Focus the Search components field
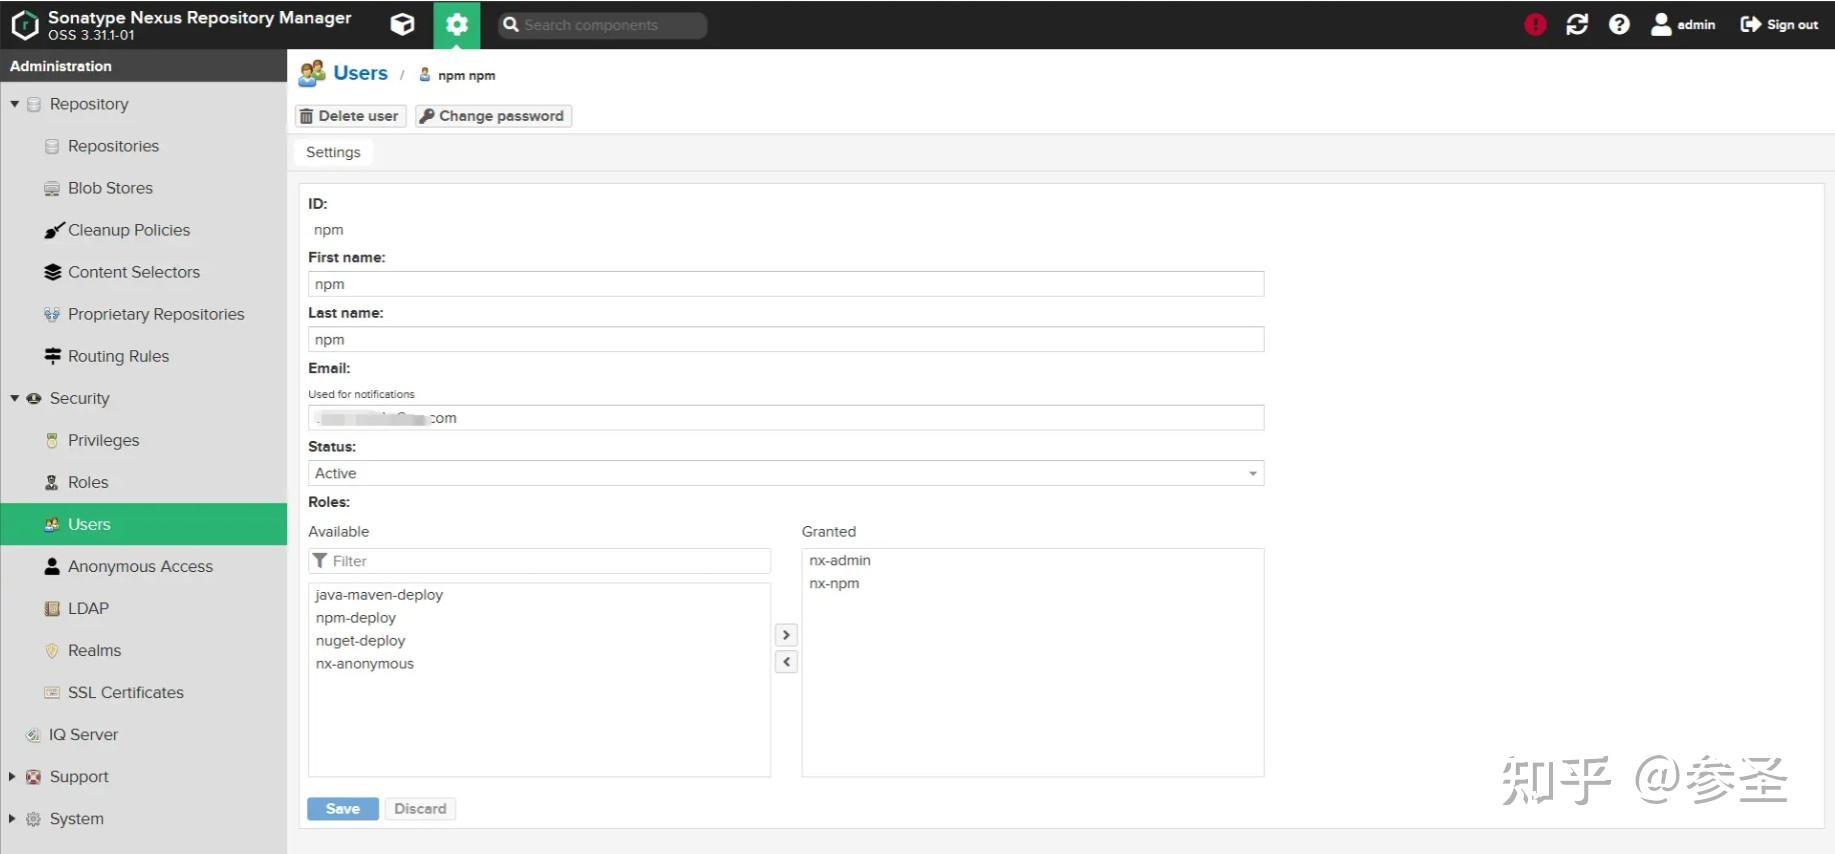 [603, 25]
